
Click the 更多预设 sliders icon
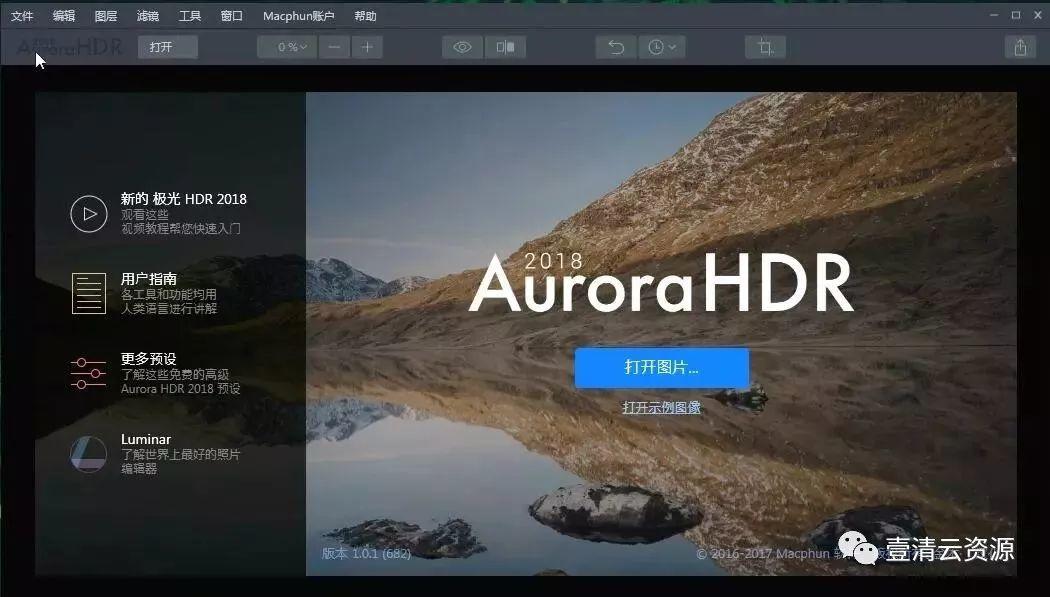[88, 373]
